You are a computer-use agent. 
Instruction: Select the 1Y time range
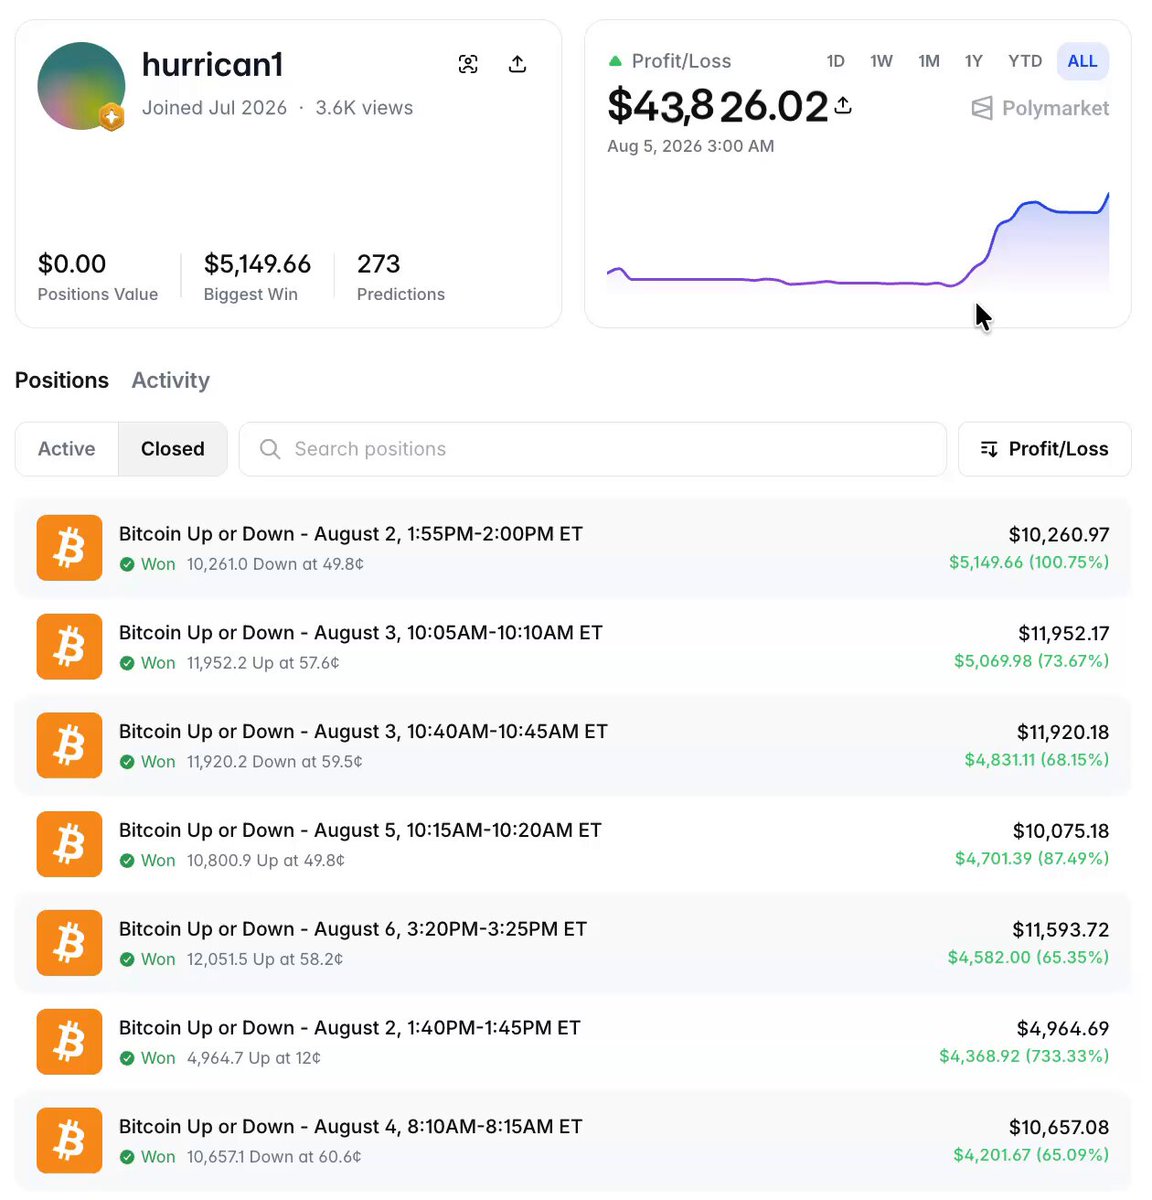974,61
